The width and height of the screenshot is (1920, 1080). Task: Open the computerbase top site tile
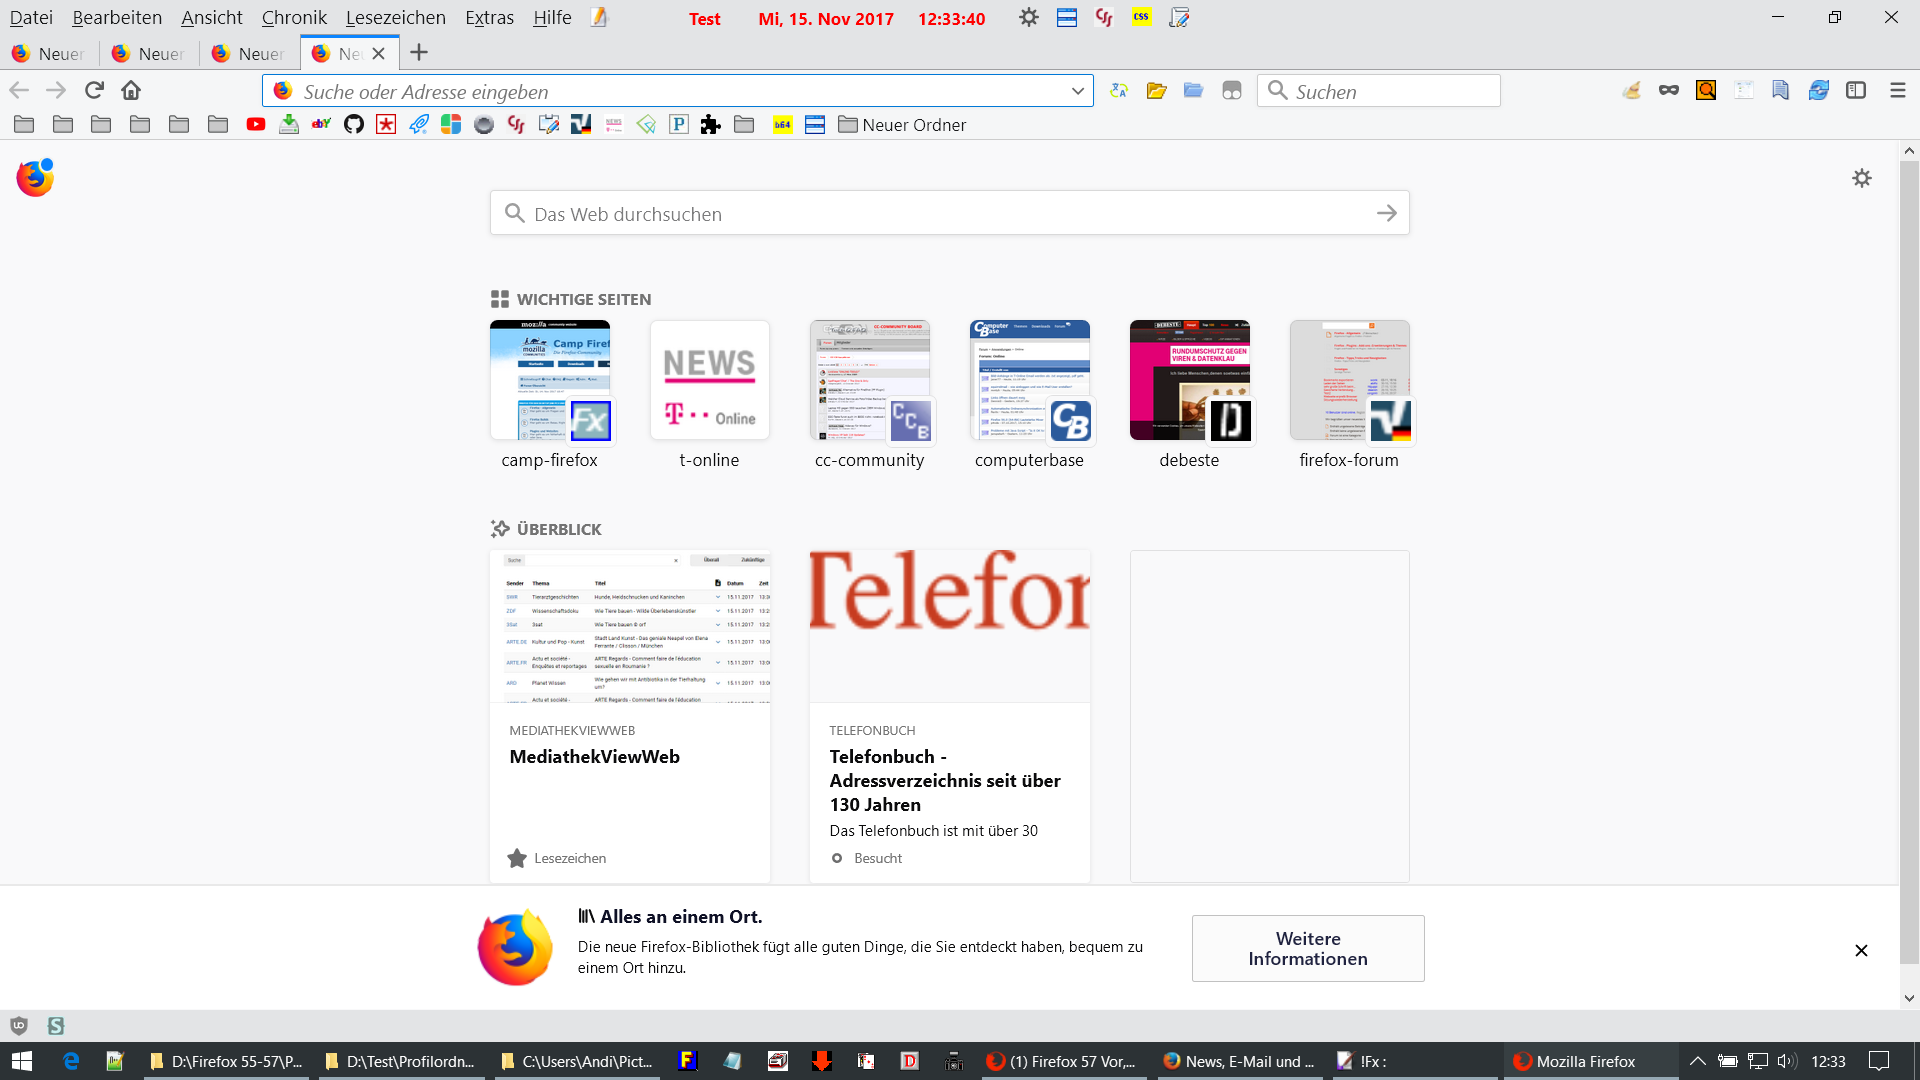(1029, 381)
